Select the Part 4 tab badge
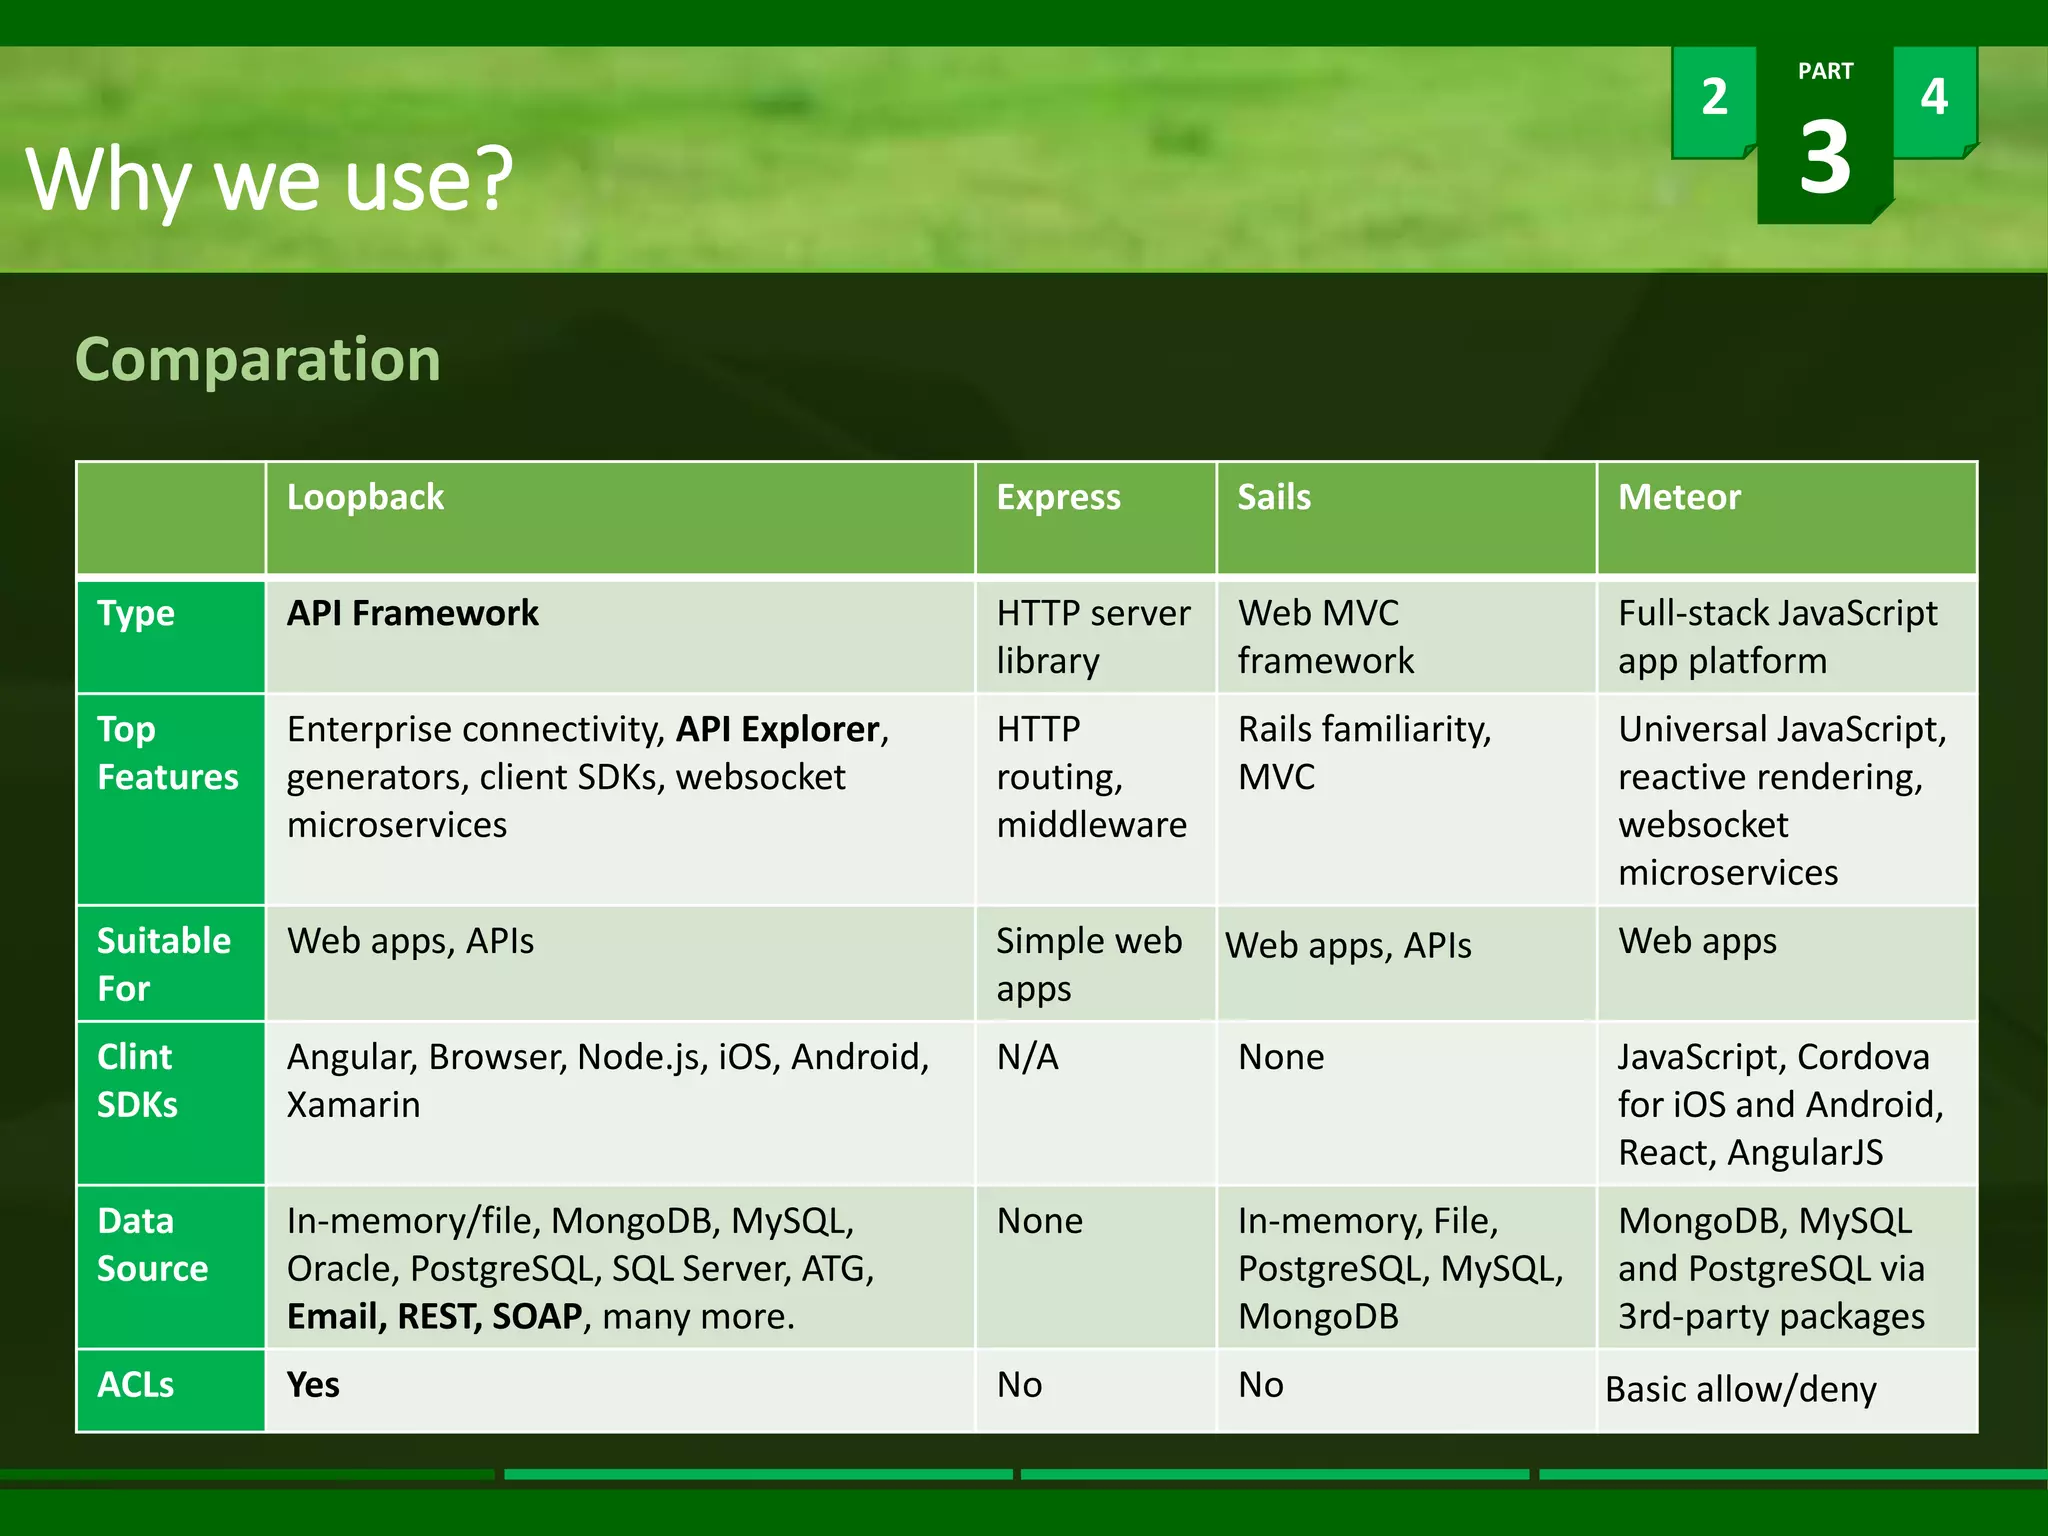Viewport: 2048px width, 1536px height. pyautogui.click(x=1935, y=102)
